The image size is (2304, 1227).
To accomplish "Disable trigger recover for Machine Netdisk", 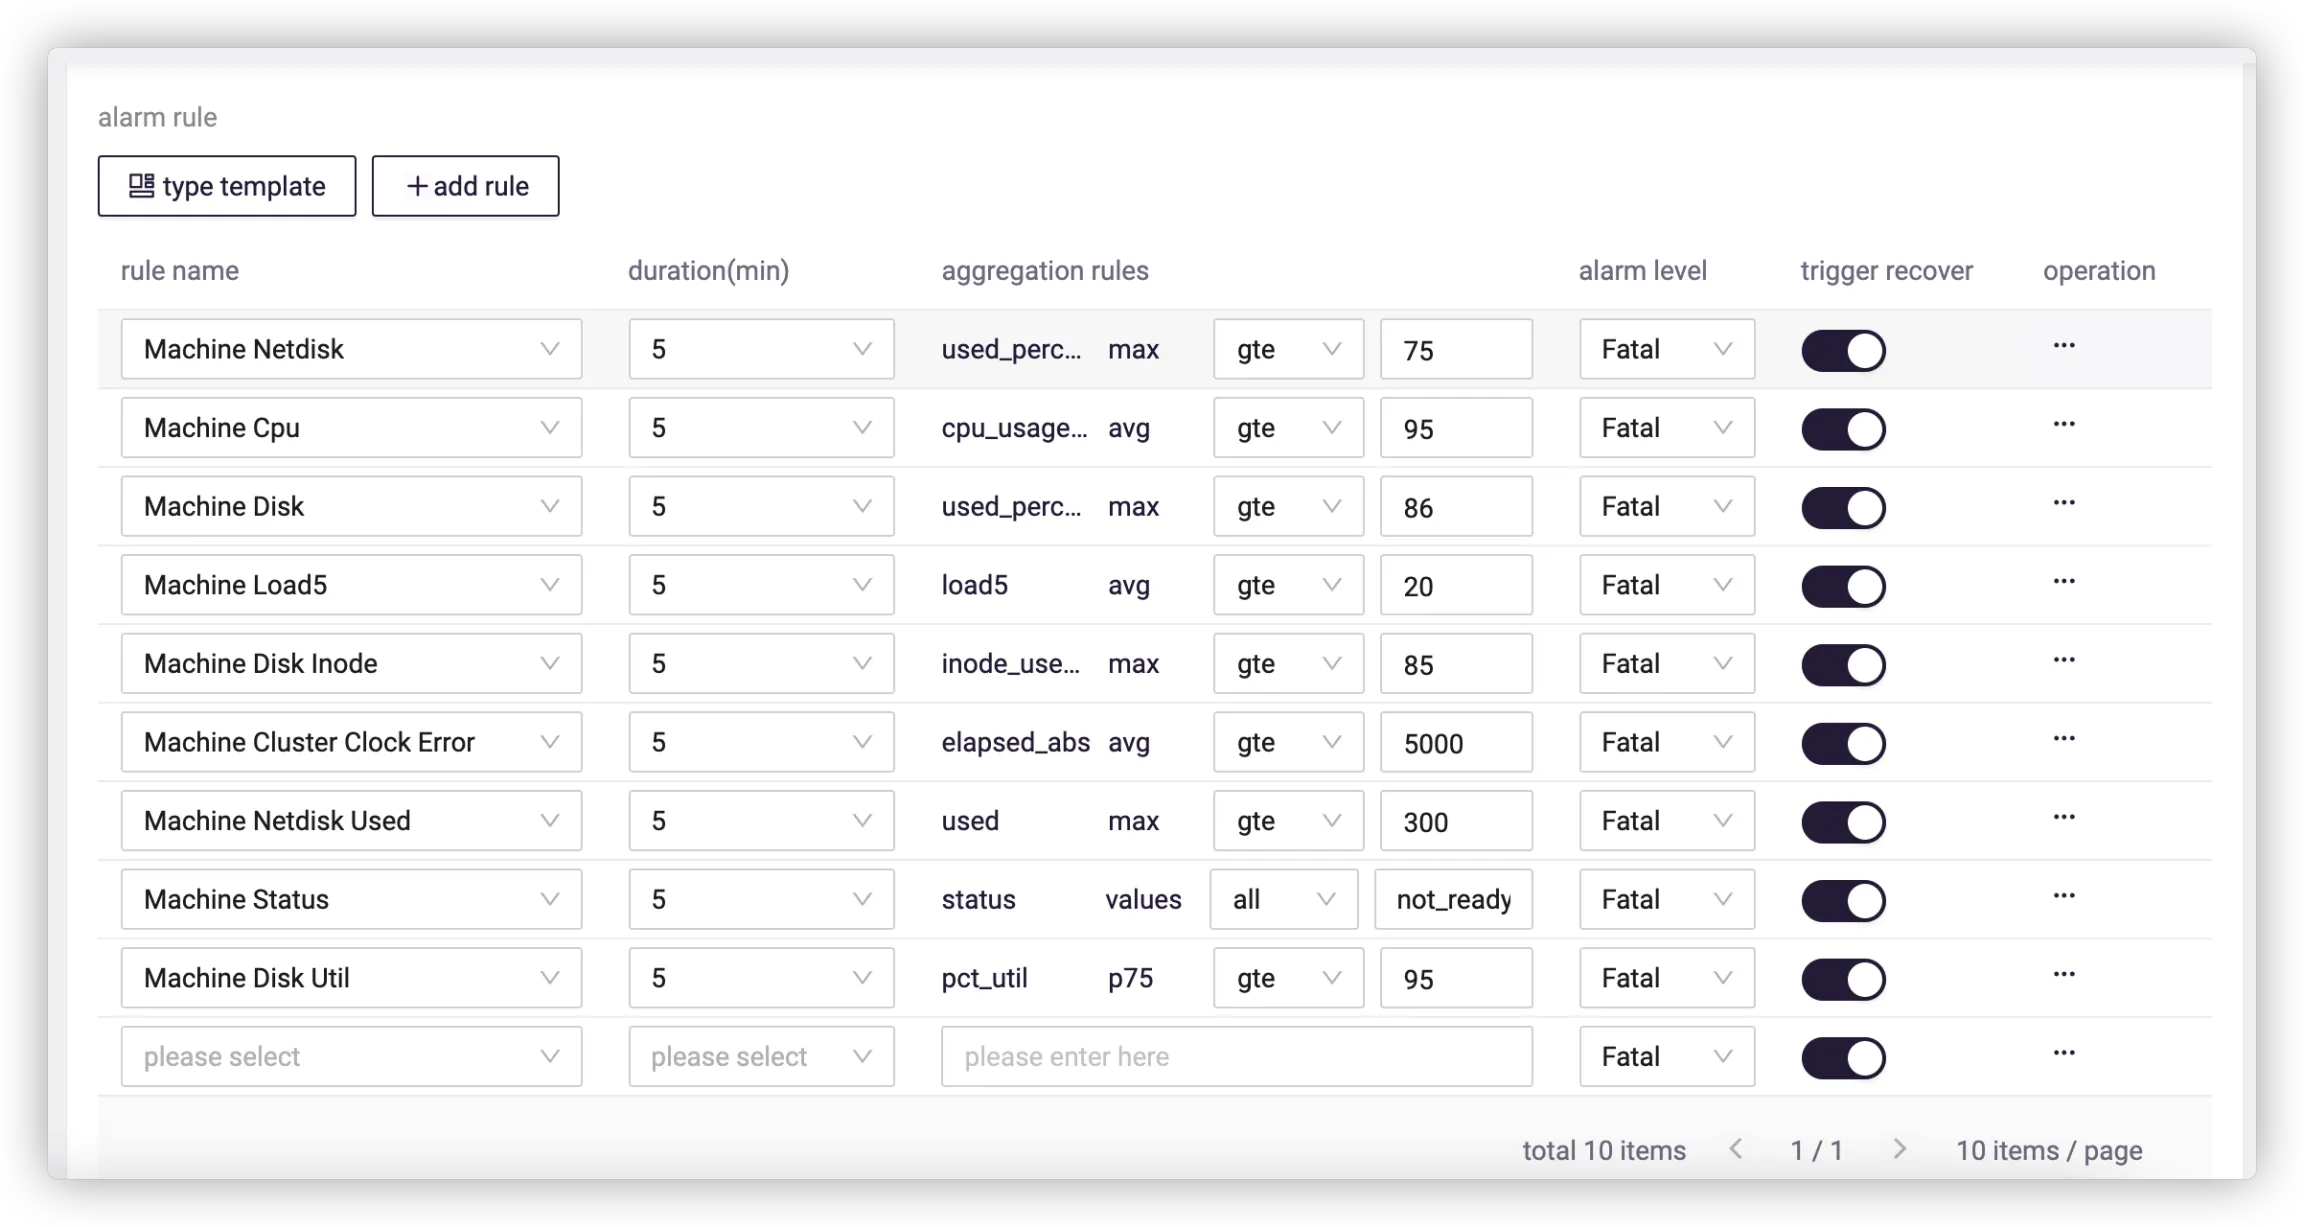I will point(1843,351).
